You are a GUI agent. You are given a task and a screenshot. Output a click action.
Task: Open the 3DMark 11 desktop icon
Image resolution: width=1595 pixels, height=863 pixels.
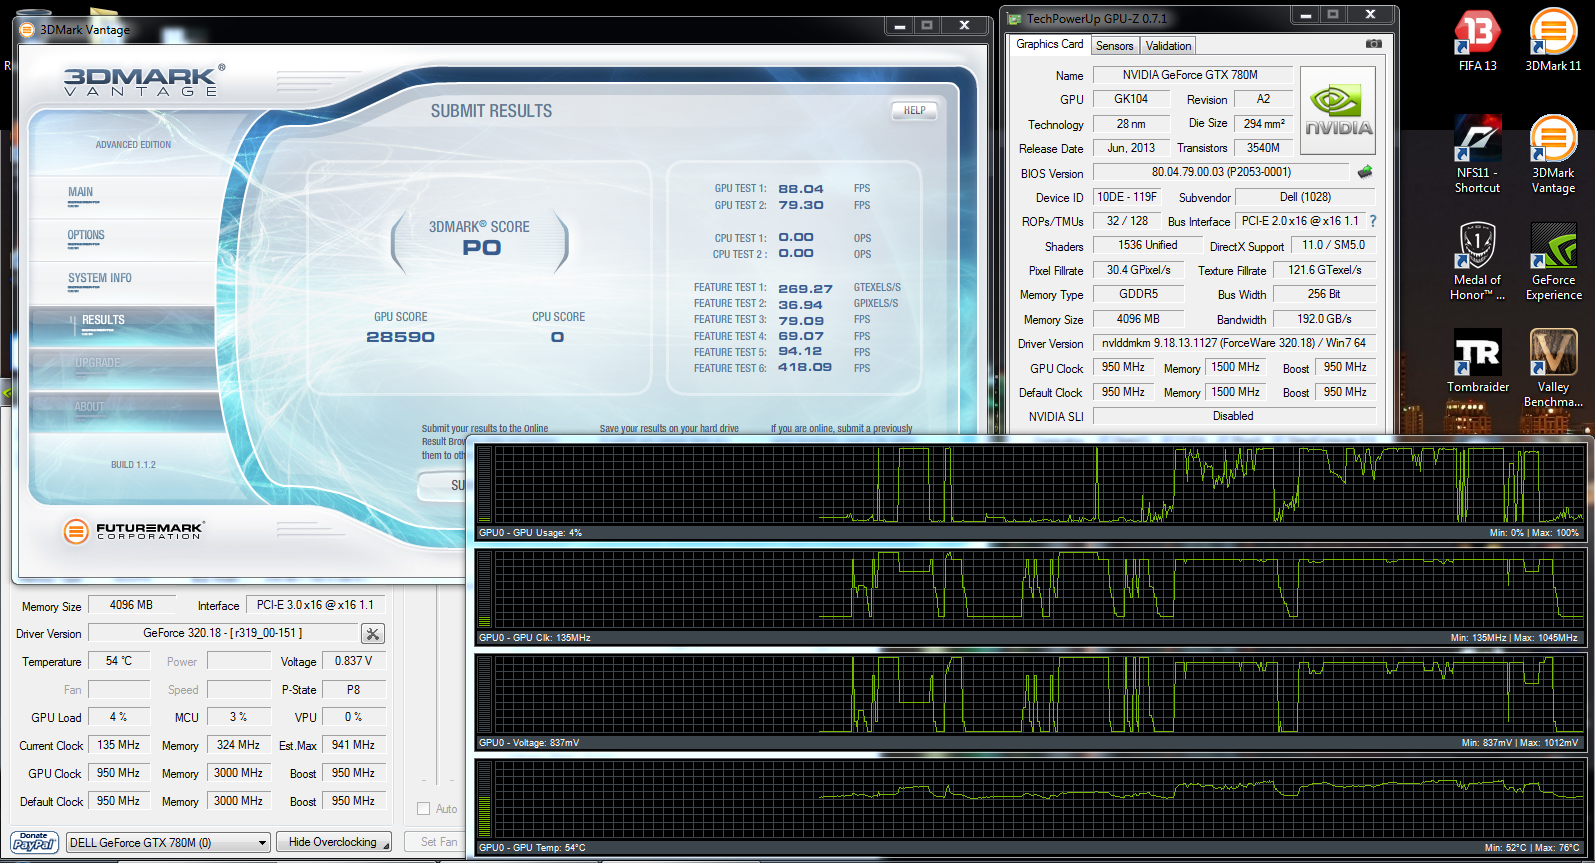1553,40
